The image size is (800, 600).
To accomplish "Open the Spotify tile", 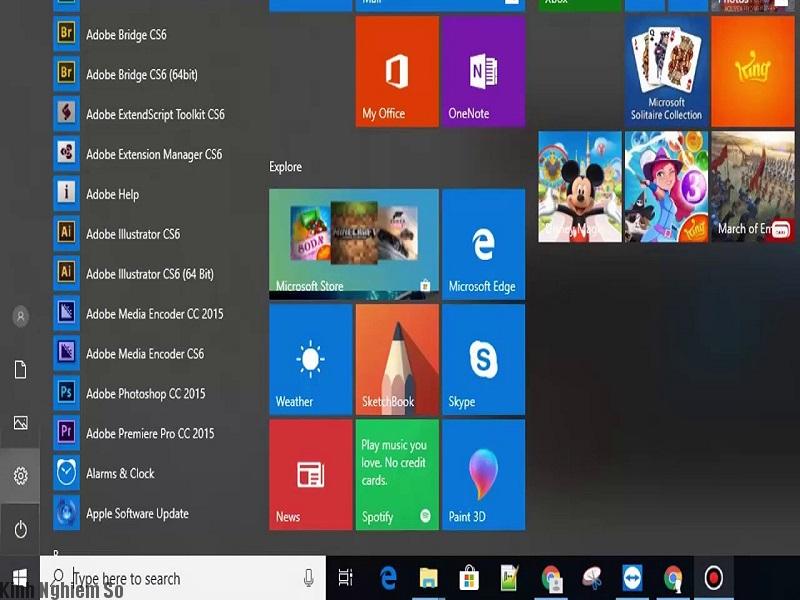I will pyautogui.click(x=397, y=475).
